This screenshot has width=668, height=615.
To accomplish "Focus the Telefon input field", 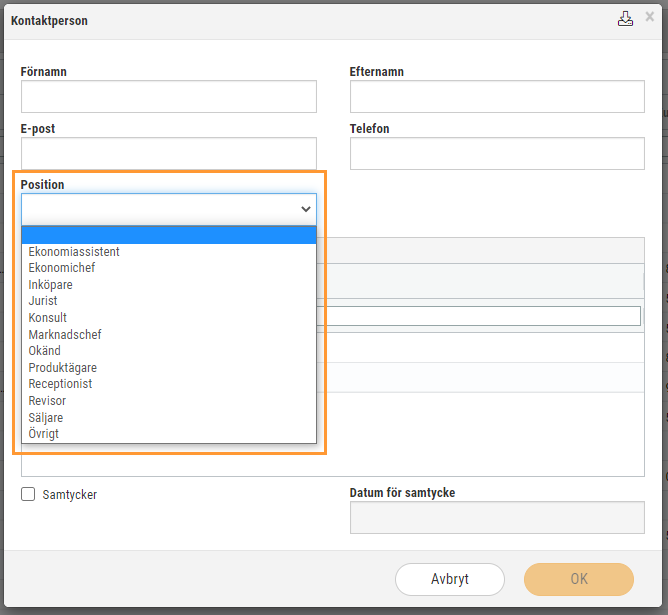I will pos(497,153).
